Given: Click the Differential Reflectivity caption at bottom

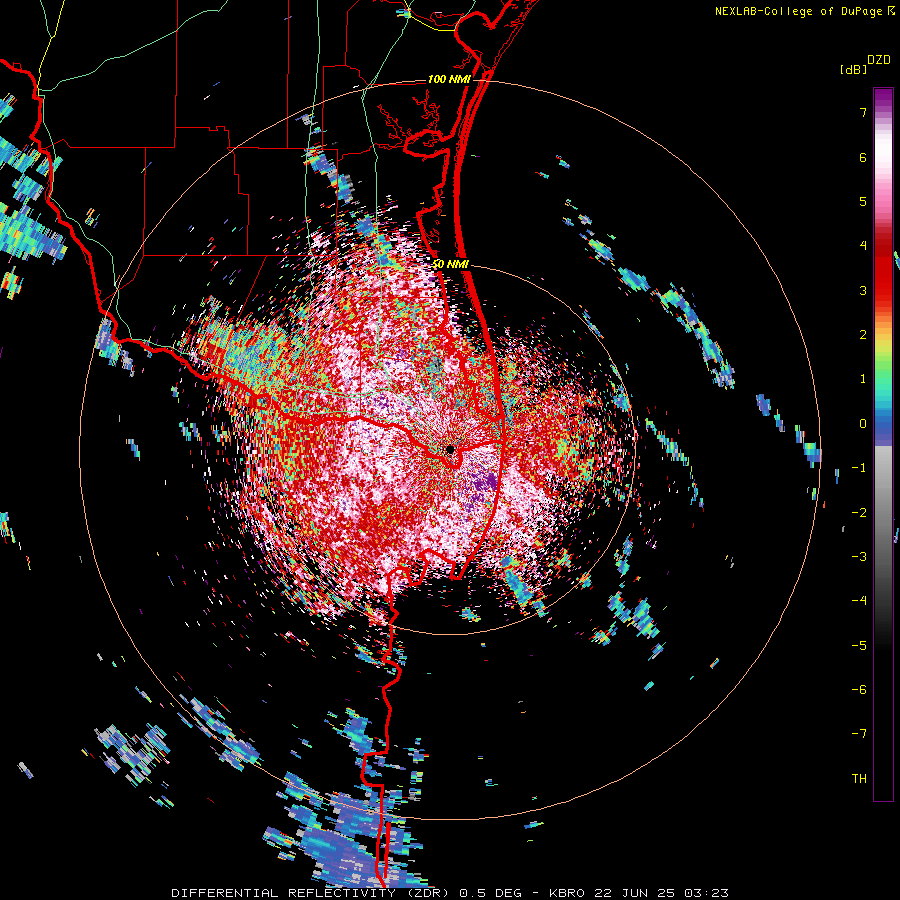Looking at the screenshot, I should pos(450,893).
